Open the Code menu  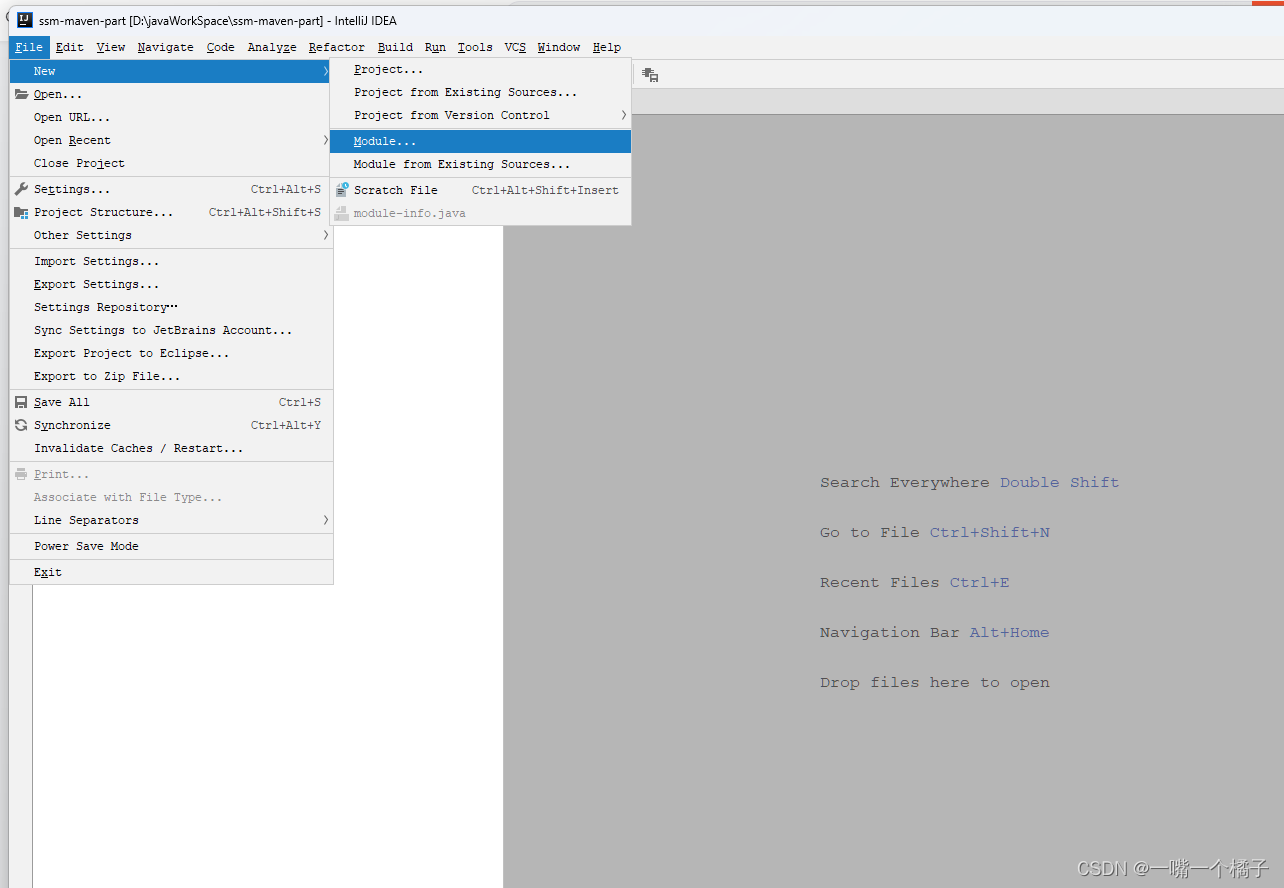(221, 47)
